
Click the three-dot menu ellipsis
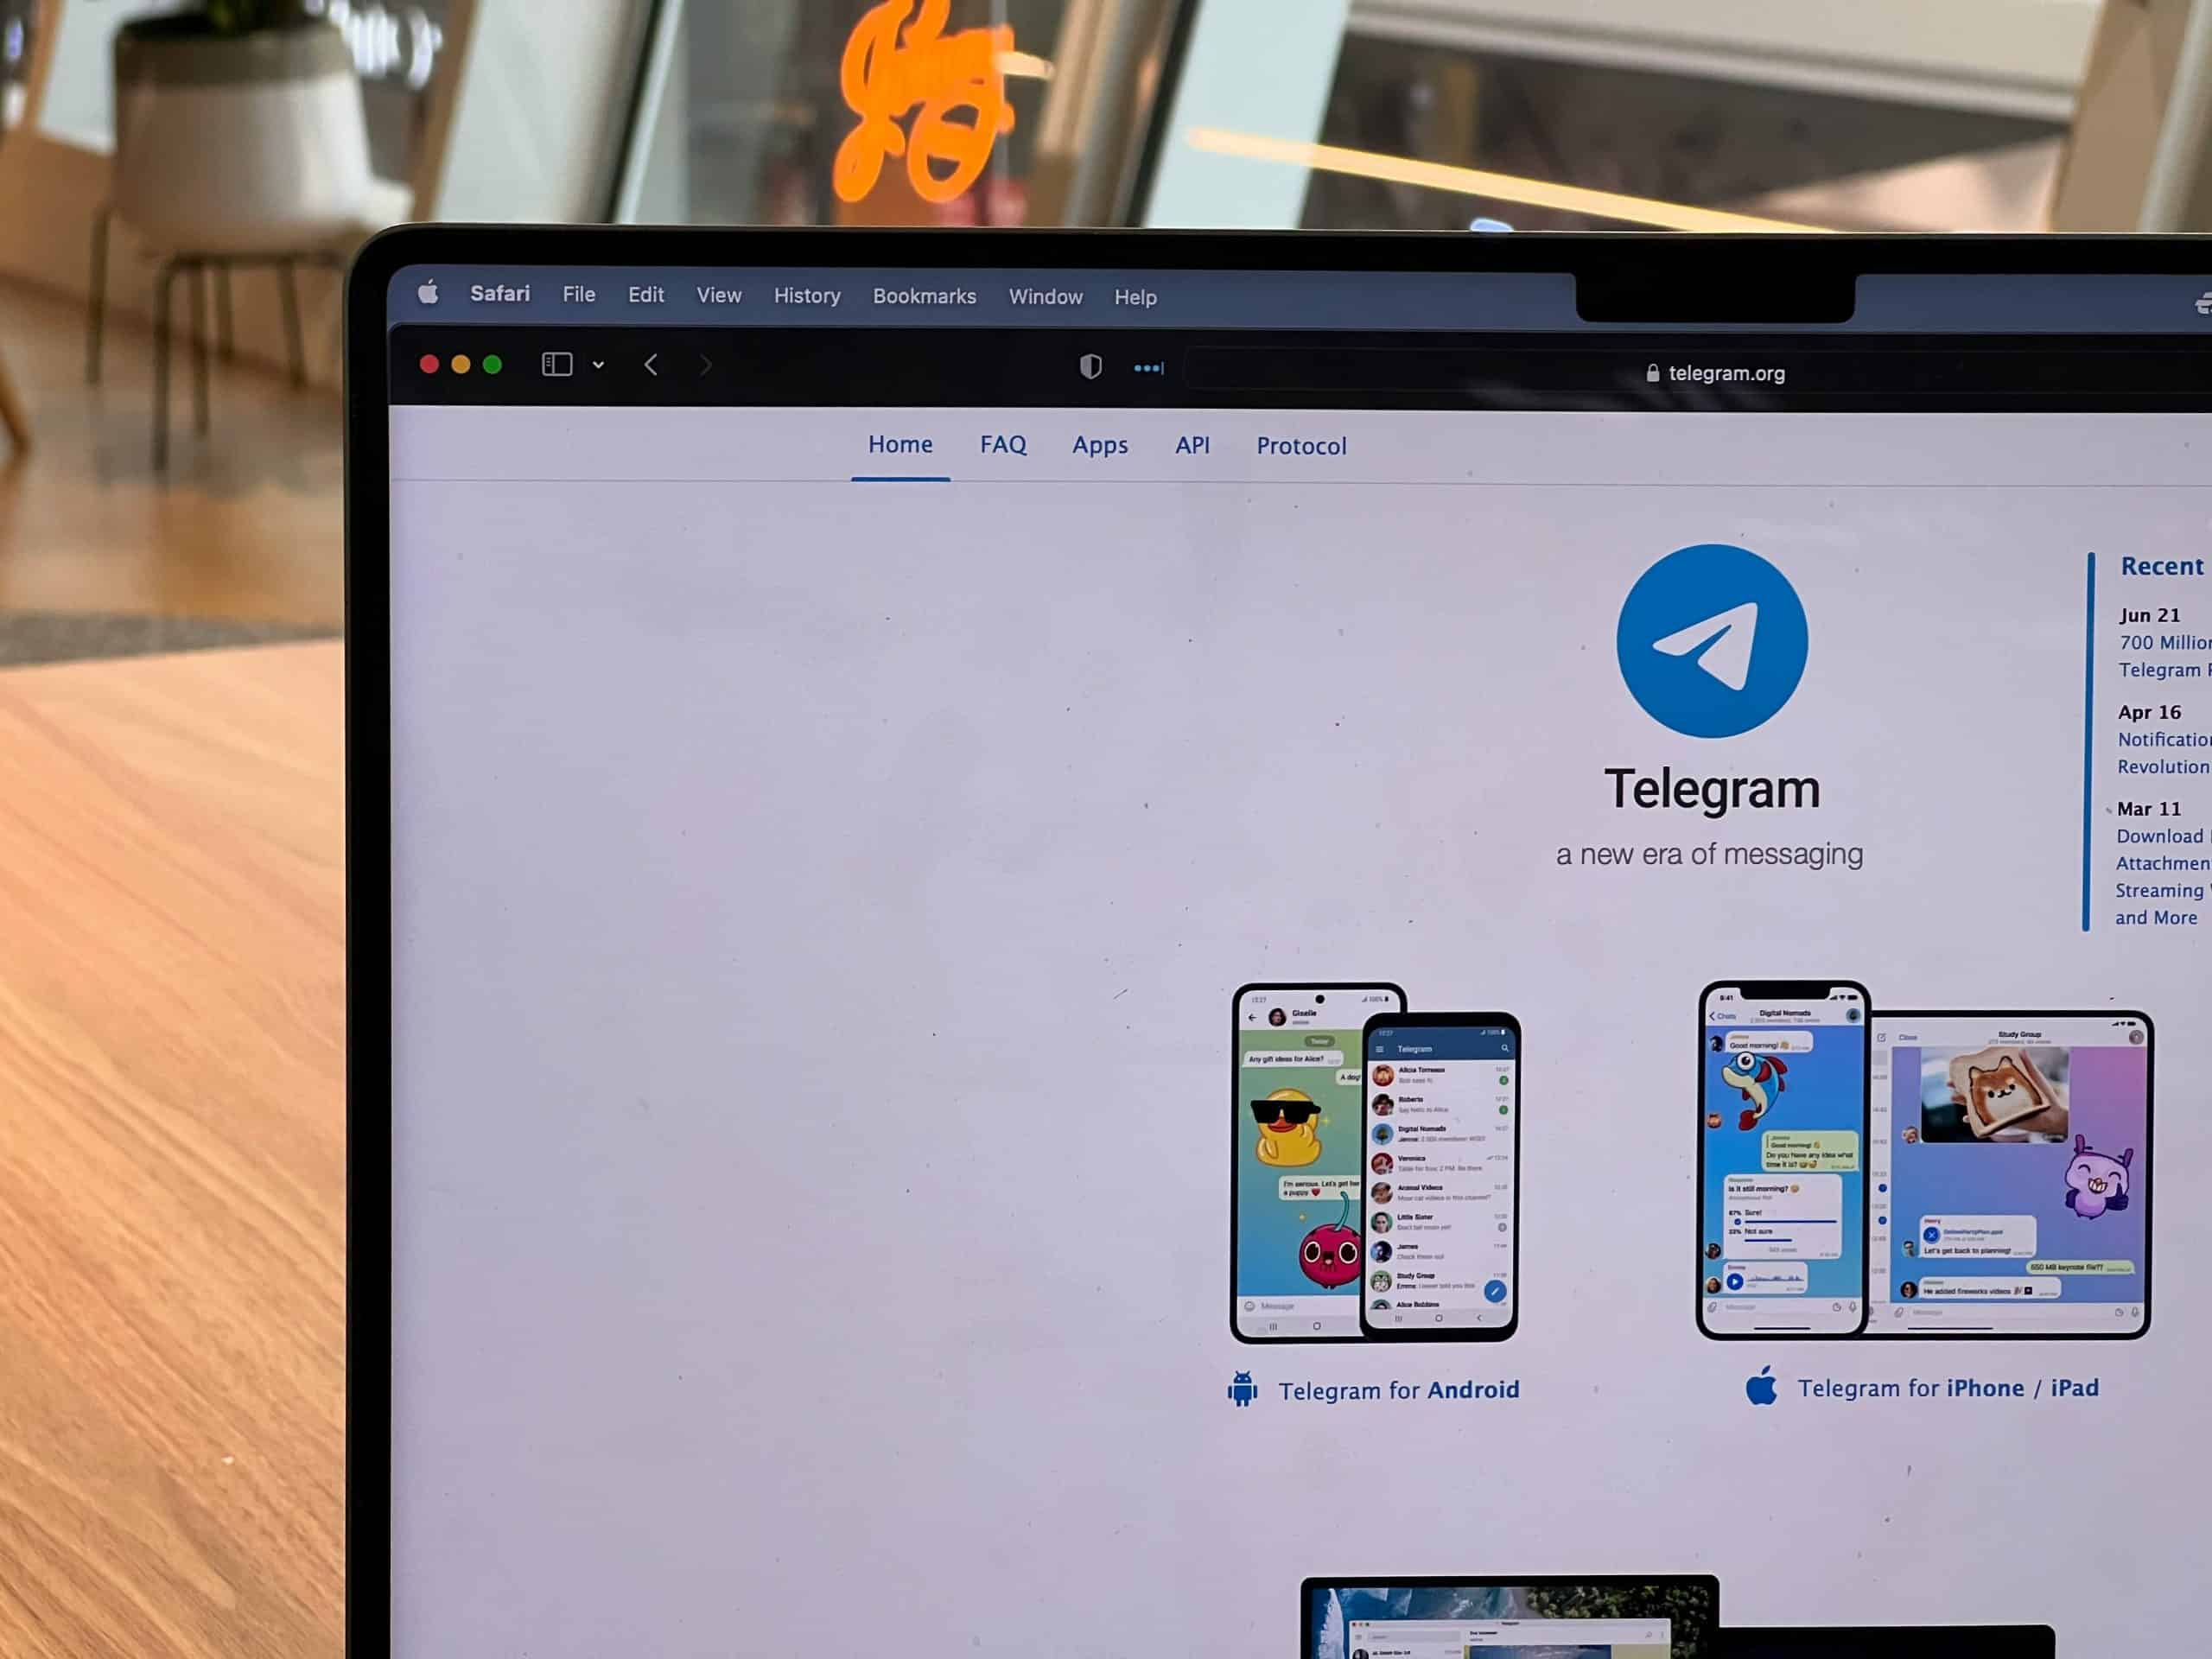pos(1146,366)
